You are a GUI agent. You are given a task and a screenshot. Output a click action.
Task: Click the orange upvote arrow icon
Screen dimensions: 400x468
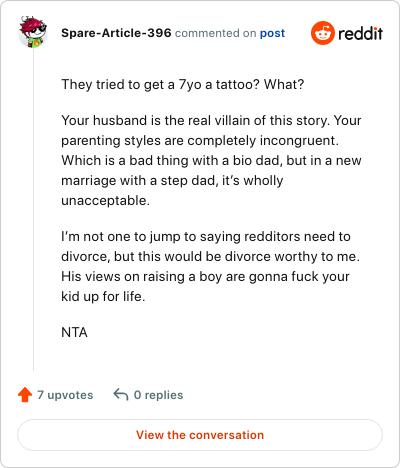click(x=25, y=395)
